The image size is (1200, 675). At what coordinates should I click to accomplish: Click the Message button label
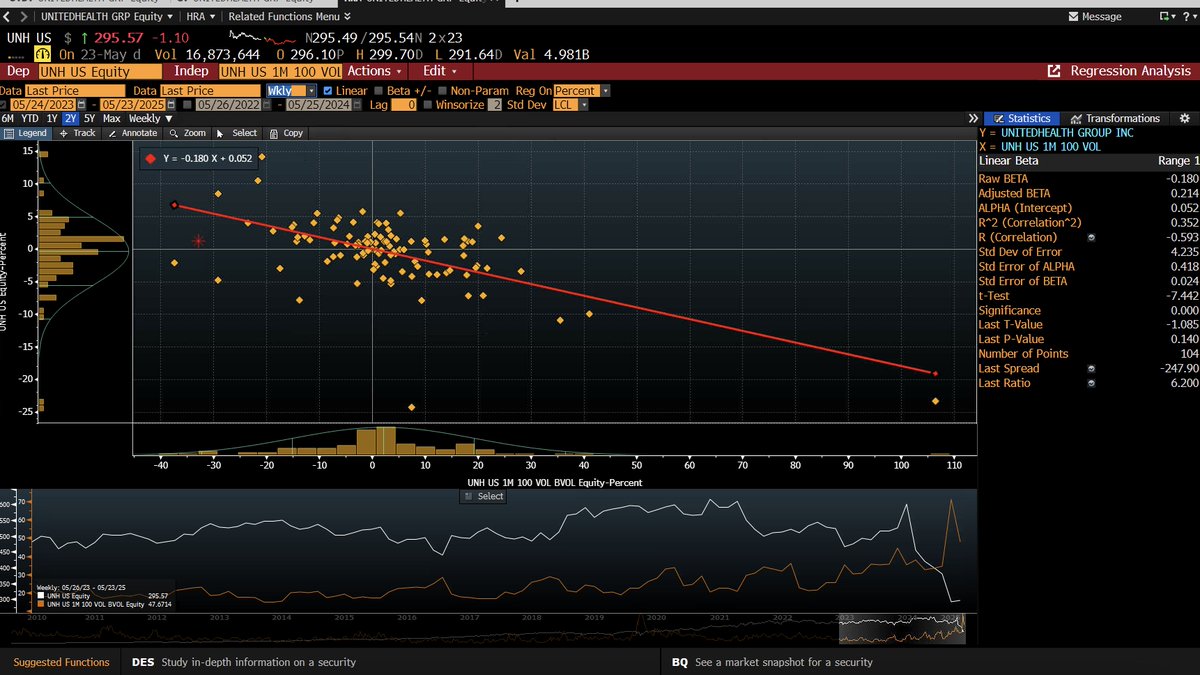pyautogui.click(x=1102, y=17)
